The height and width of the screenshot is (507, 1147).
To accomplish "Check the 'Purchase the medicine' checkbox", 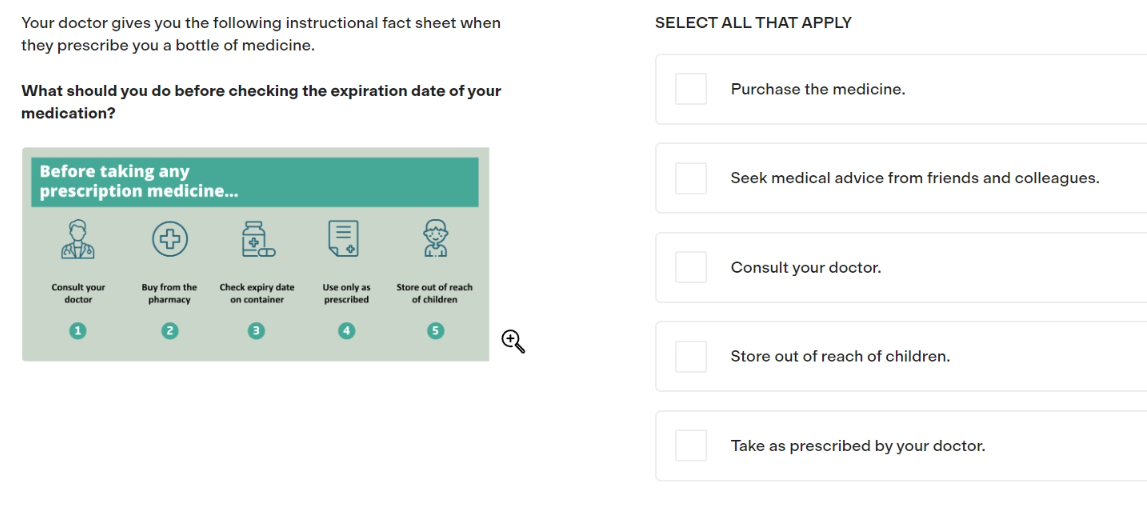I will pos(691,89).
